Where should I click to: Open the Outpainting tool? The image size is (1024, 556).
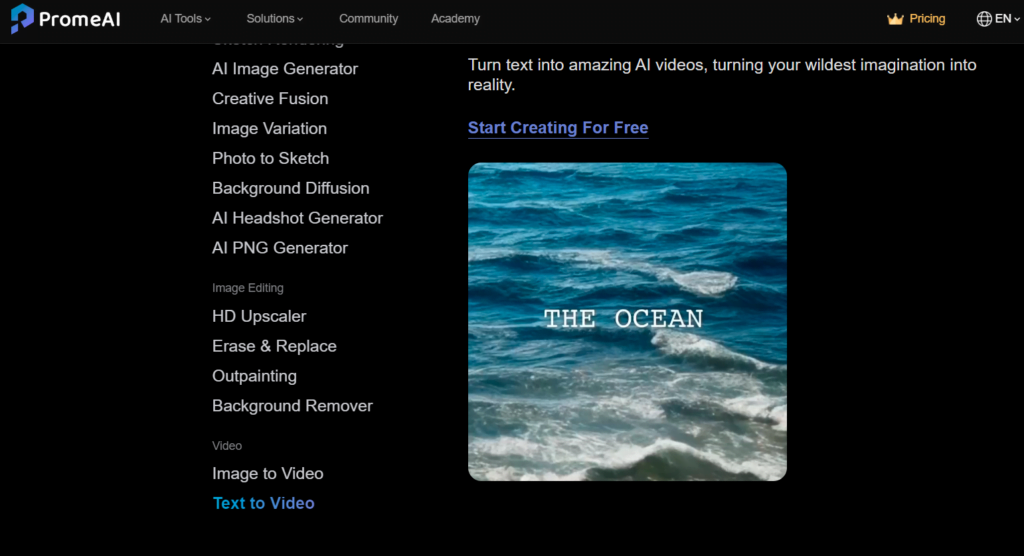click(x=254, y=376)
